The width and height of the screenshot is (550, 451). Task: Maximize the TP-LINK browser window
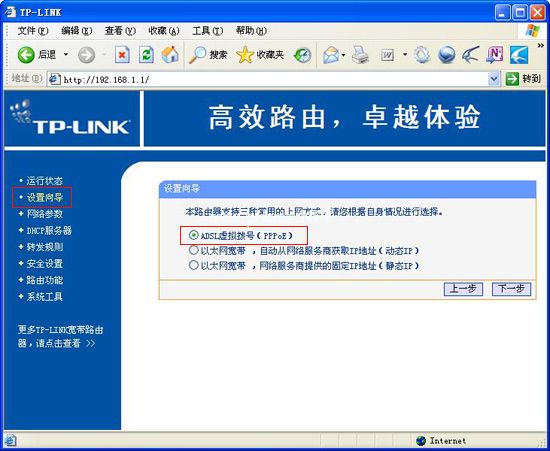(520, 13)
